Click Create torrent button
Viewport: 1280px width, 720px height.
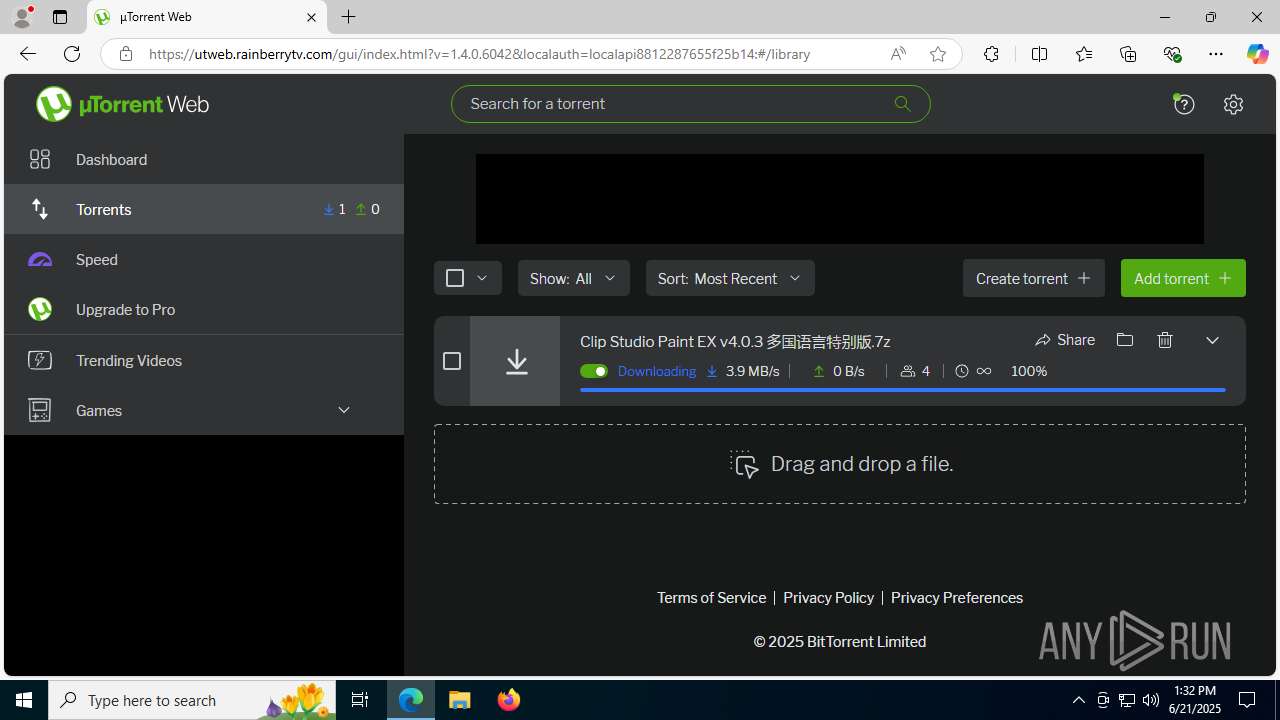1034,278
